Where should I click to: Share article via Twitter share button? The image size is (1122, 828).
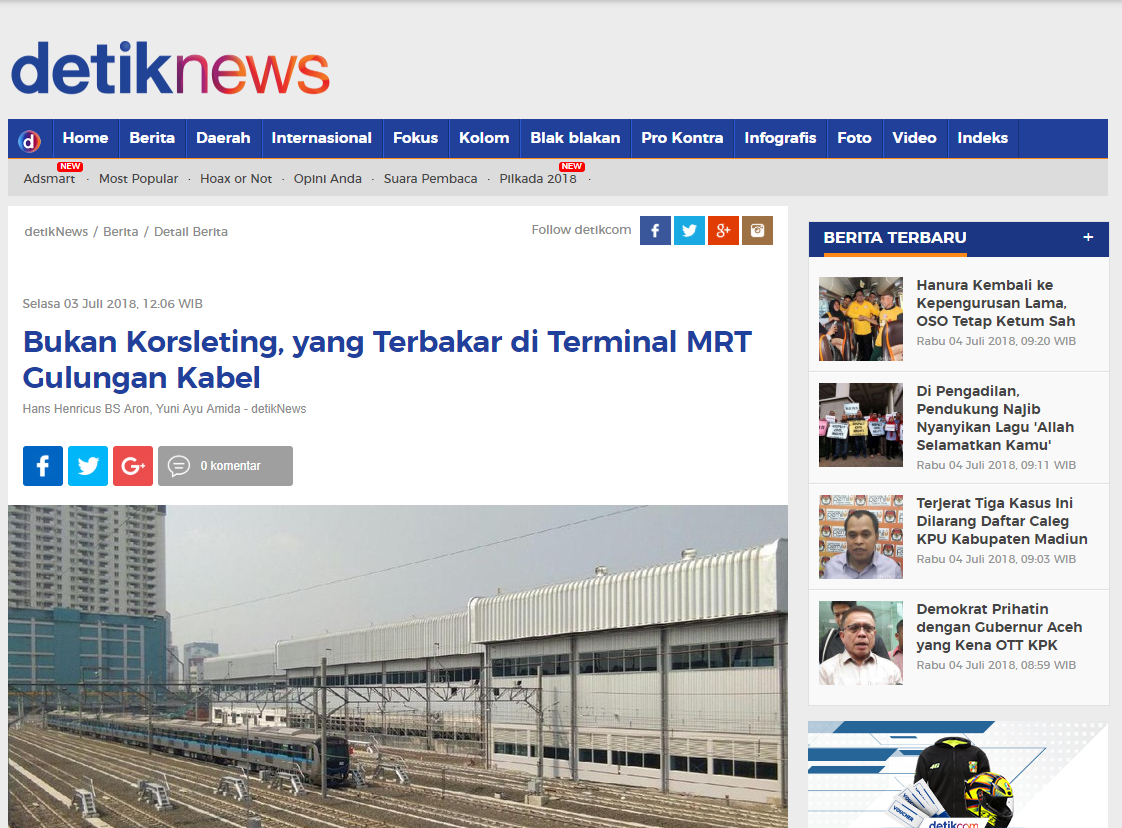coord(88,466)
